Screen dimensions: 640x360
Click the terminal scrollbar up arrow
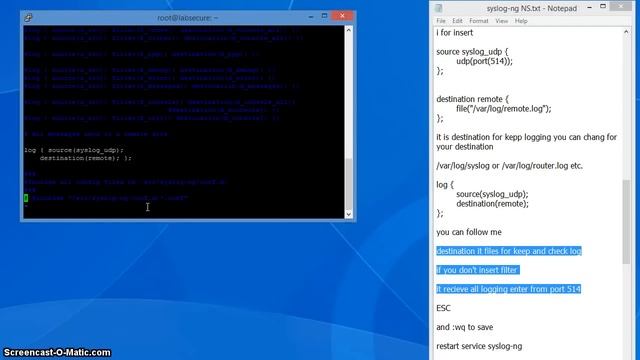tap(349, 30)
